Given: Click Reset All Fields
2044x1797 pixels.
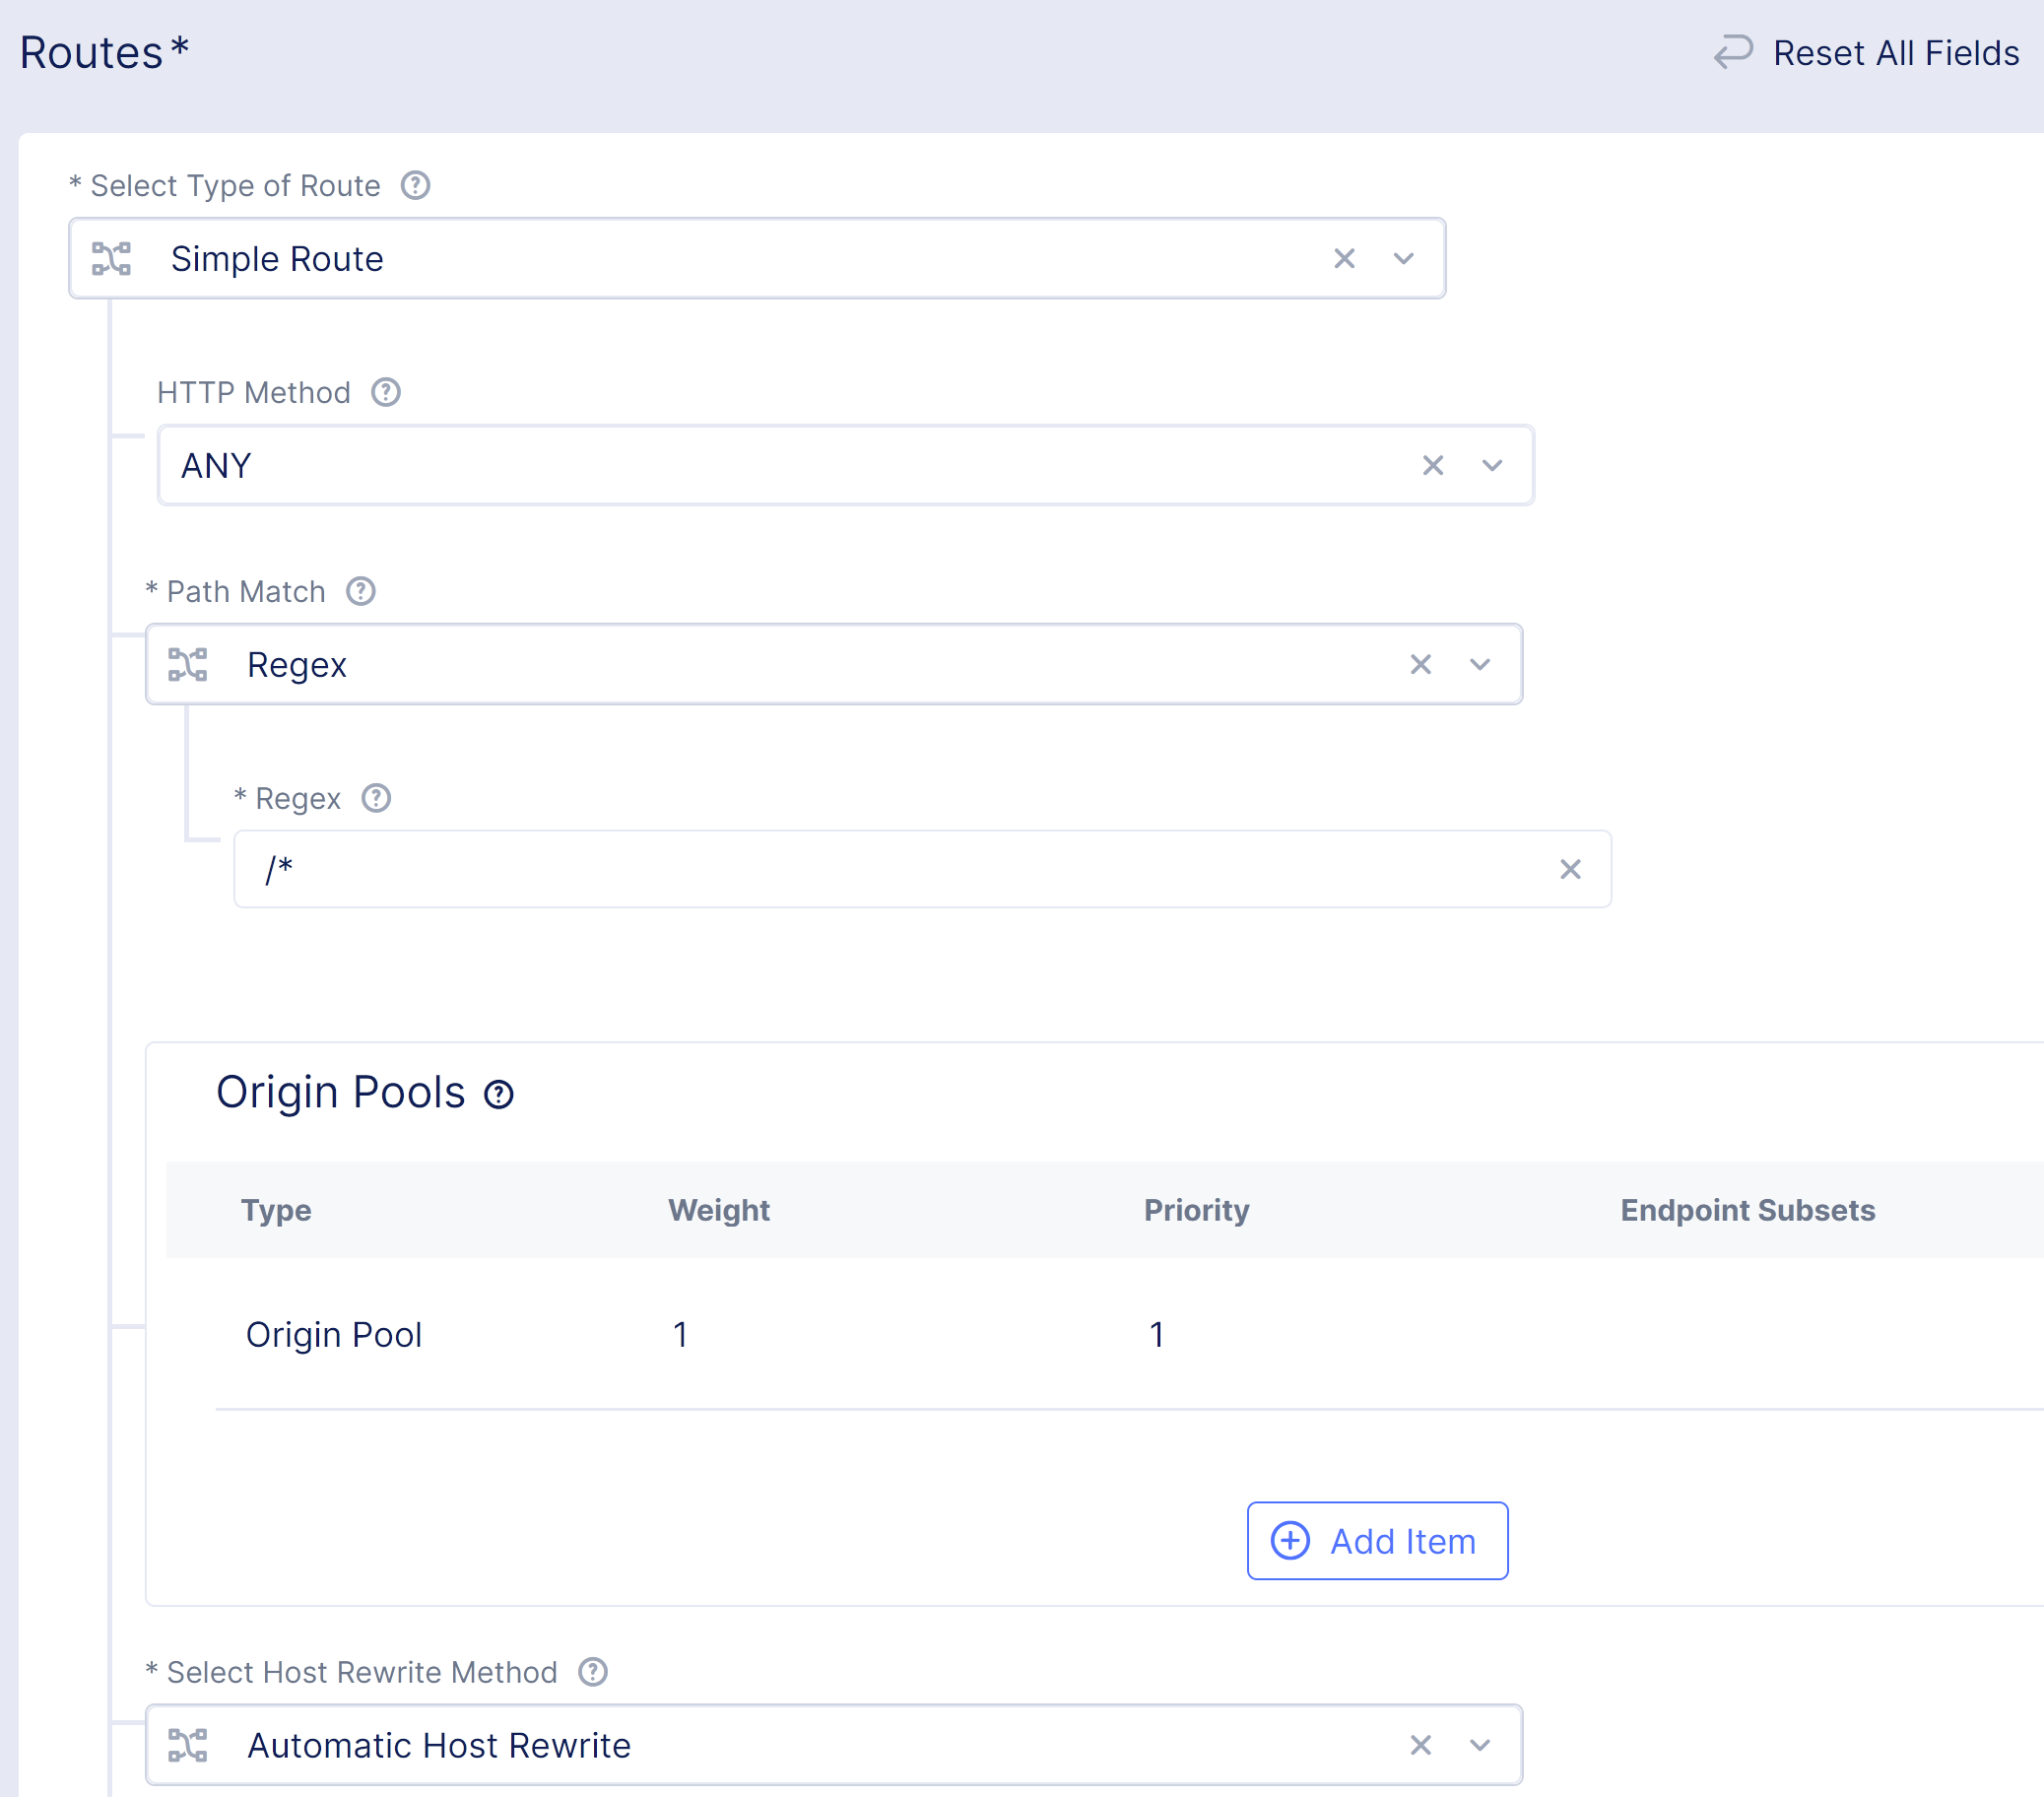Looking at the screenshot, I should tap(1897, 52).
